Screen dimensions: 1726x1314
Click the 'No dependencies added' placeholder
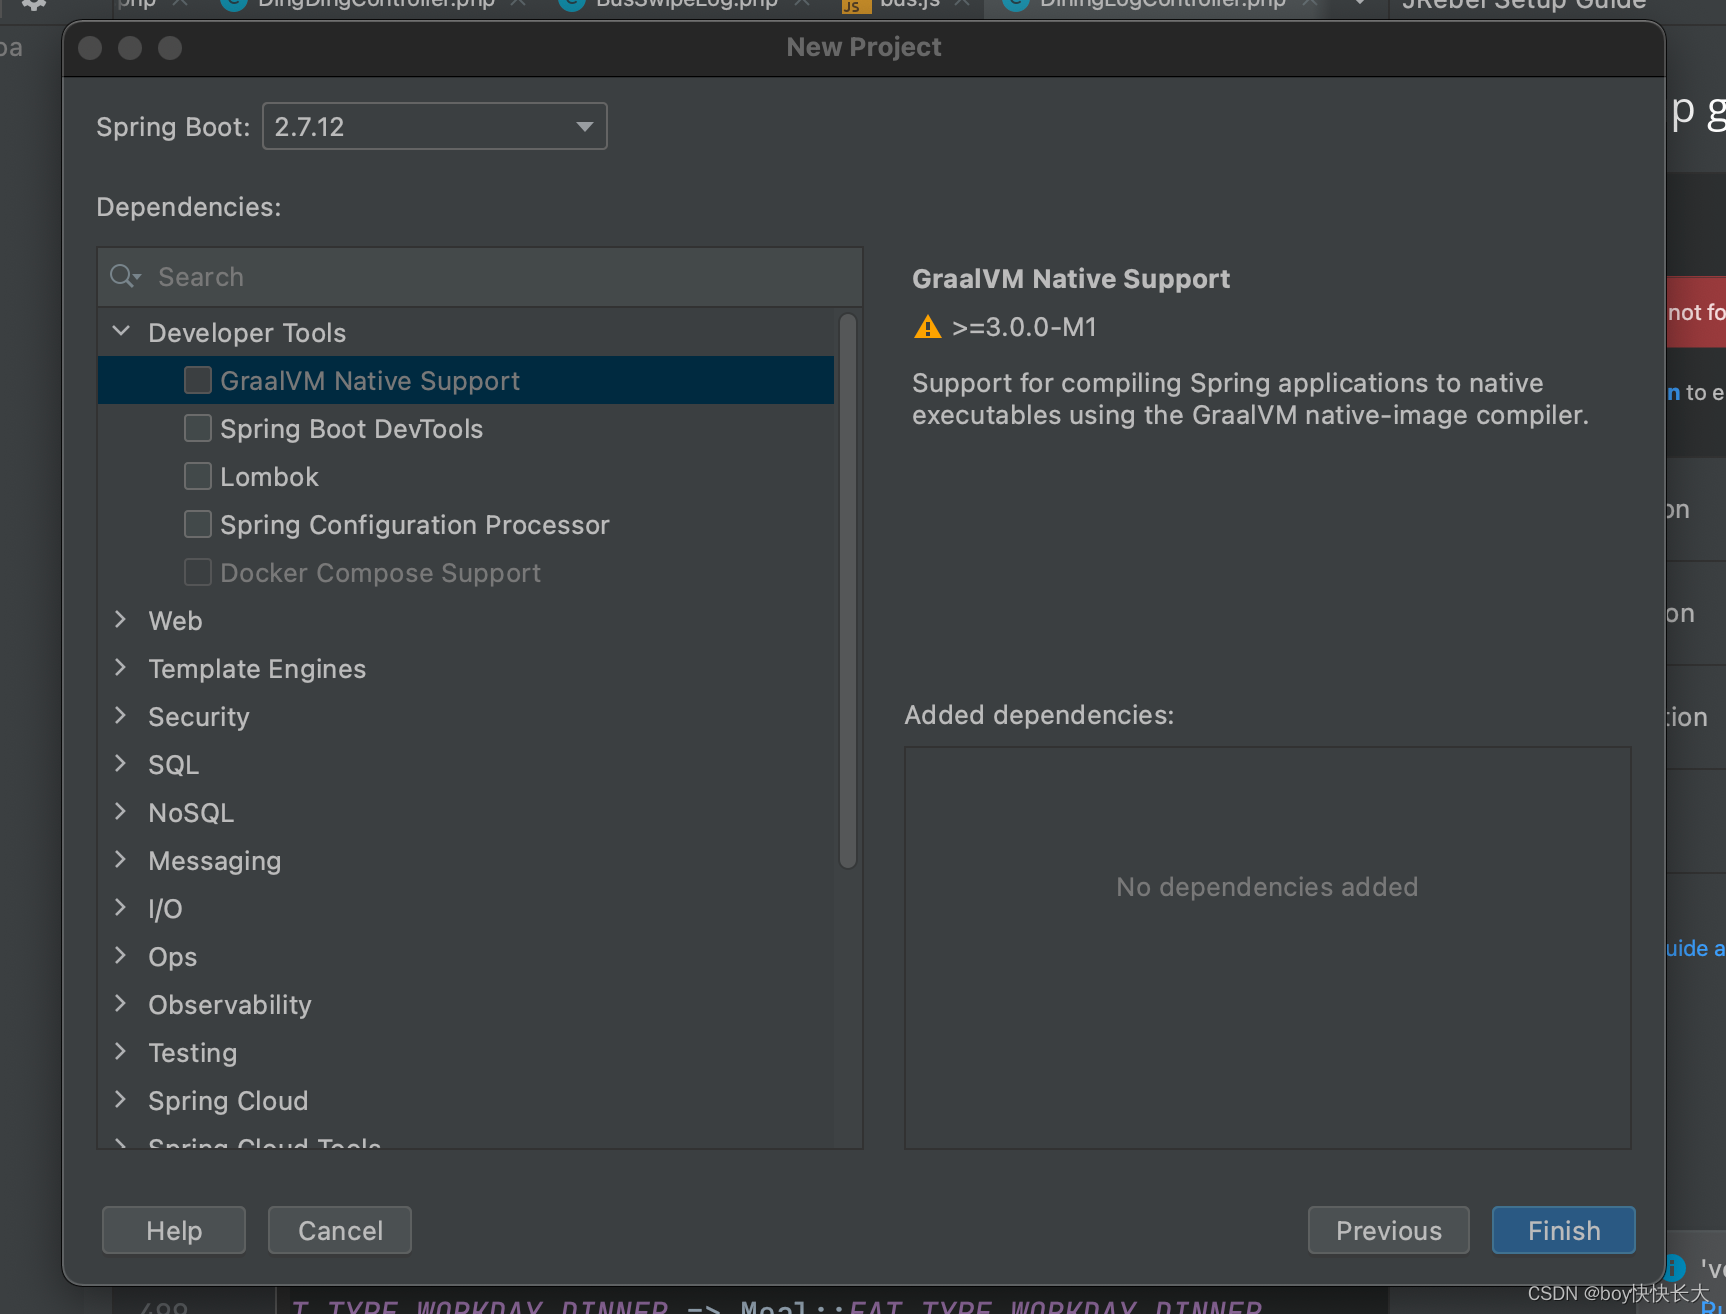tap(1267, 887)
